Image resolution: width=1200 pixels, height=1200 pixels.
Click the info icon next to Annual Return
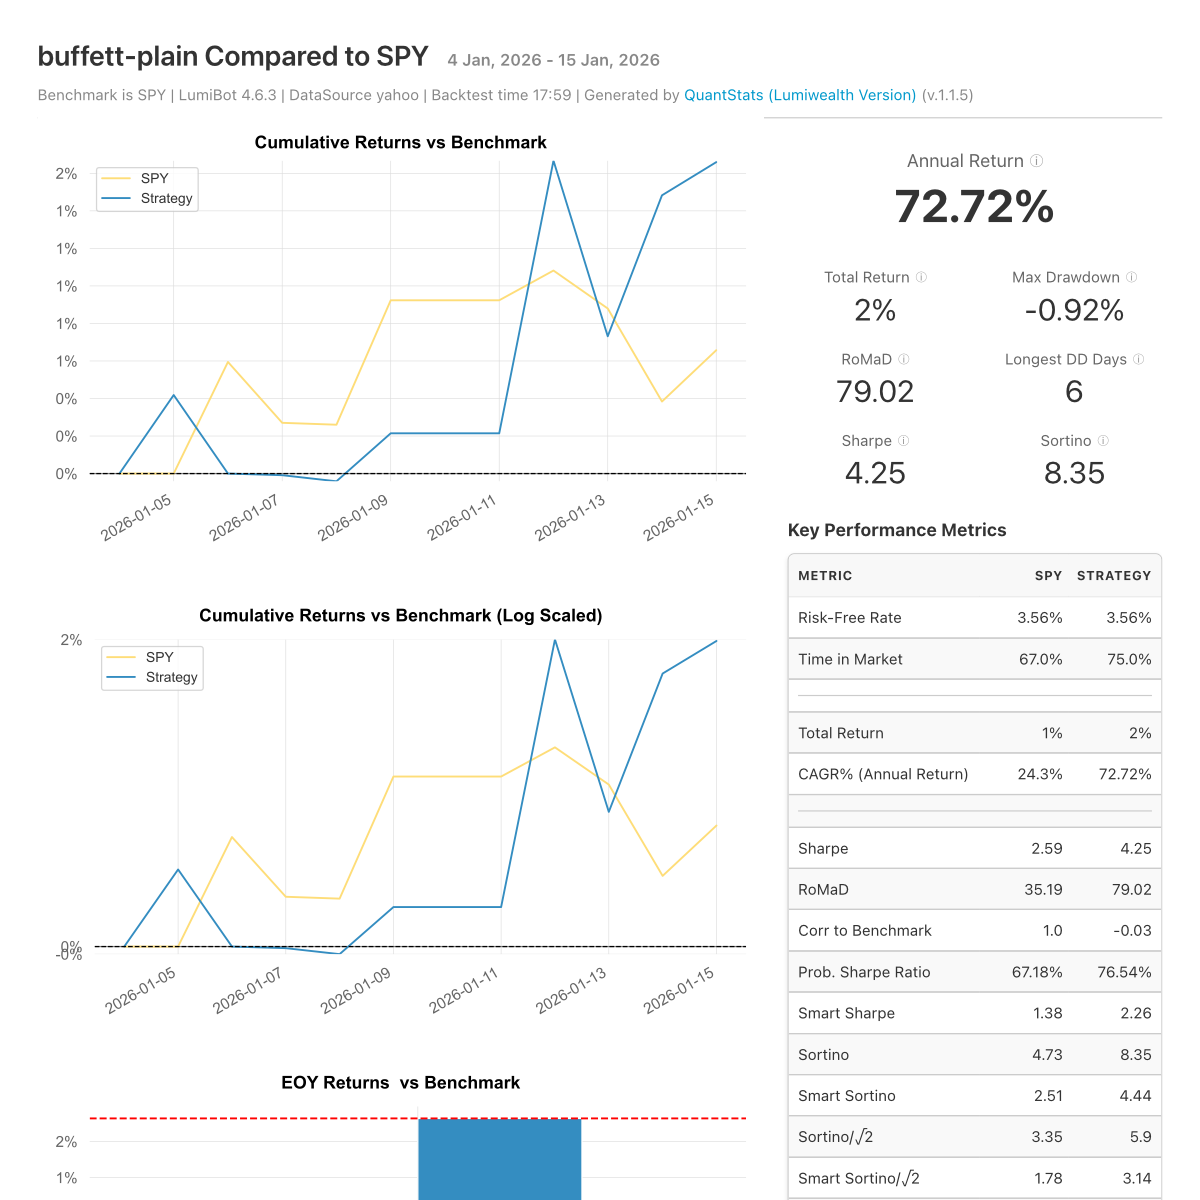pyautogui.click(x=1037, y=161)
